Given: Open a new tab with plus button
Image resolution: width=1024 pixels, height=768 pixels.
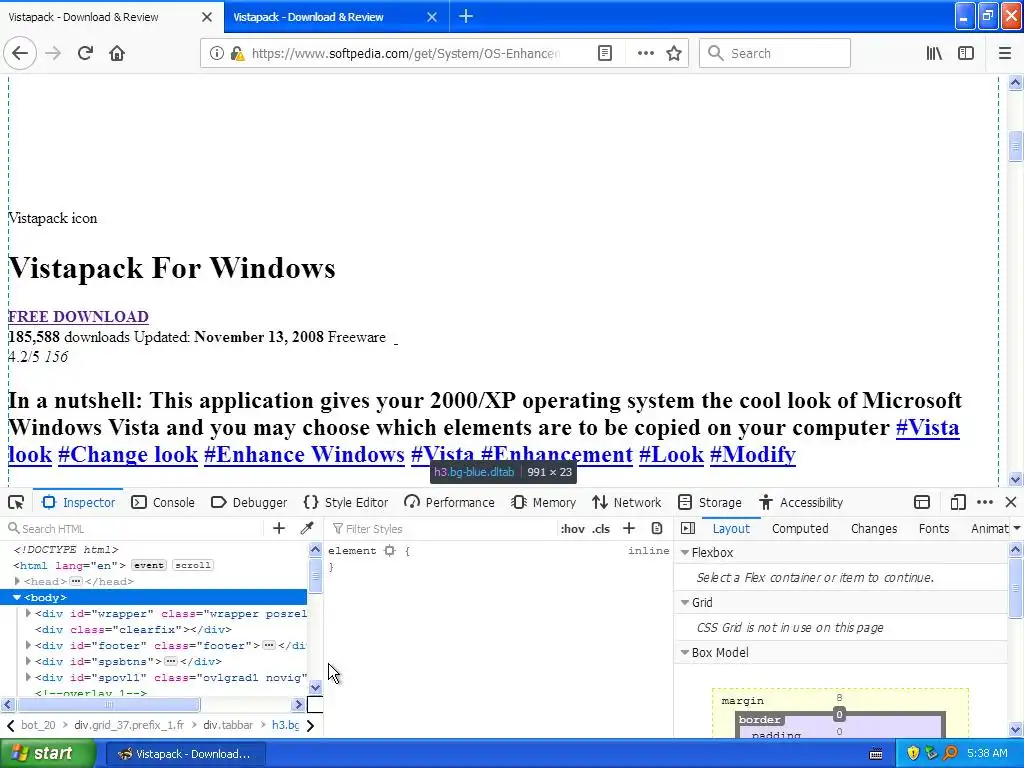Looking at the screenshot, I should (x=466, y=16).
